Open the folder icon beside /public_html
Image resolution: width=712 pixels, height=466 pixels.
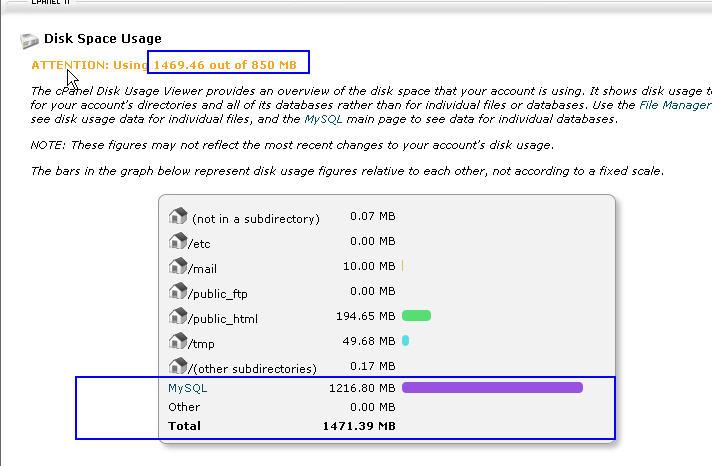tap(178, 317)
